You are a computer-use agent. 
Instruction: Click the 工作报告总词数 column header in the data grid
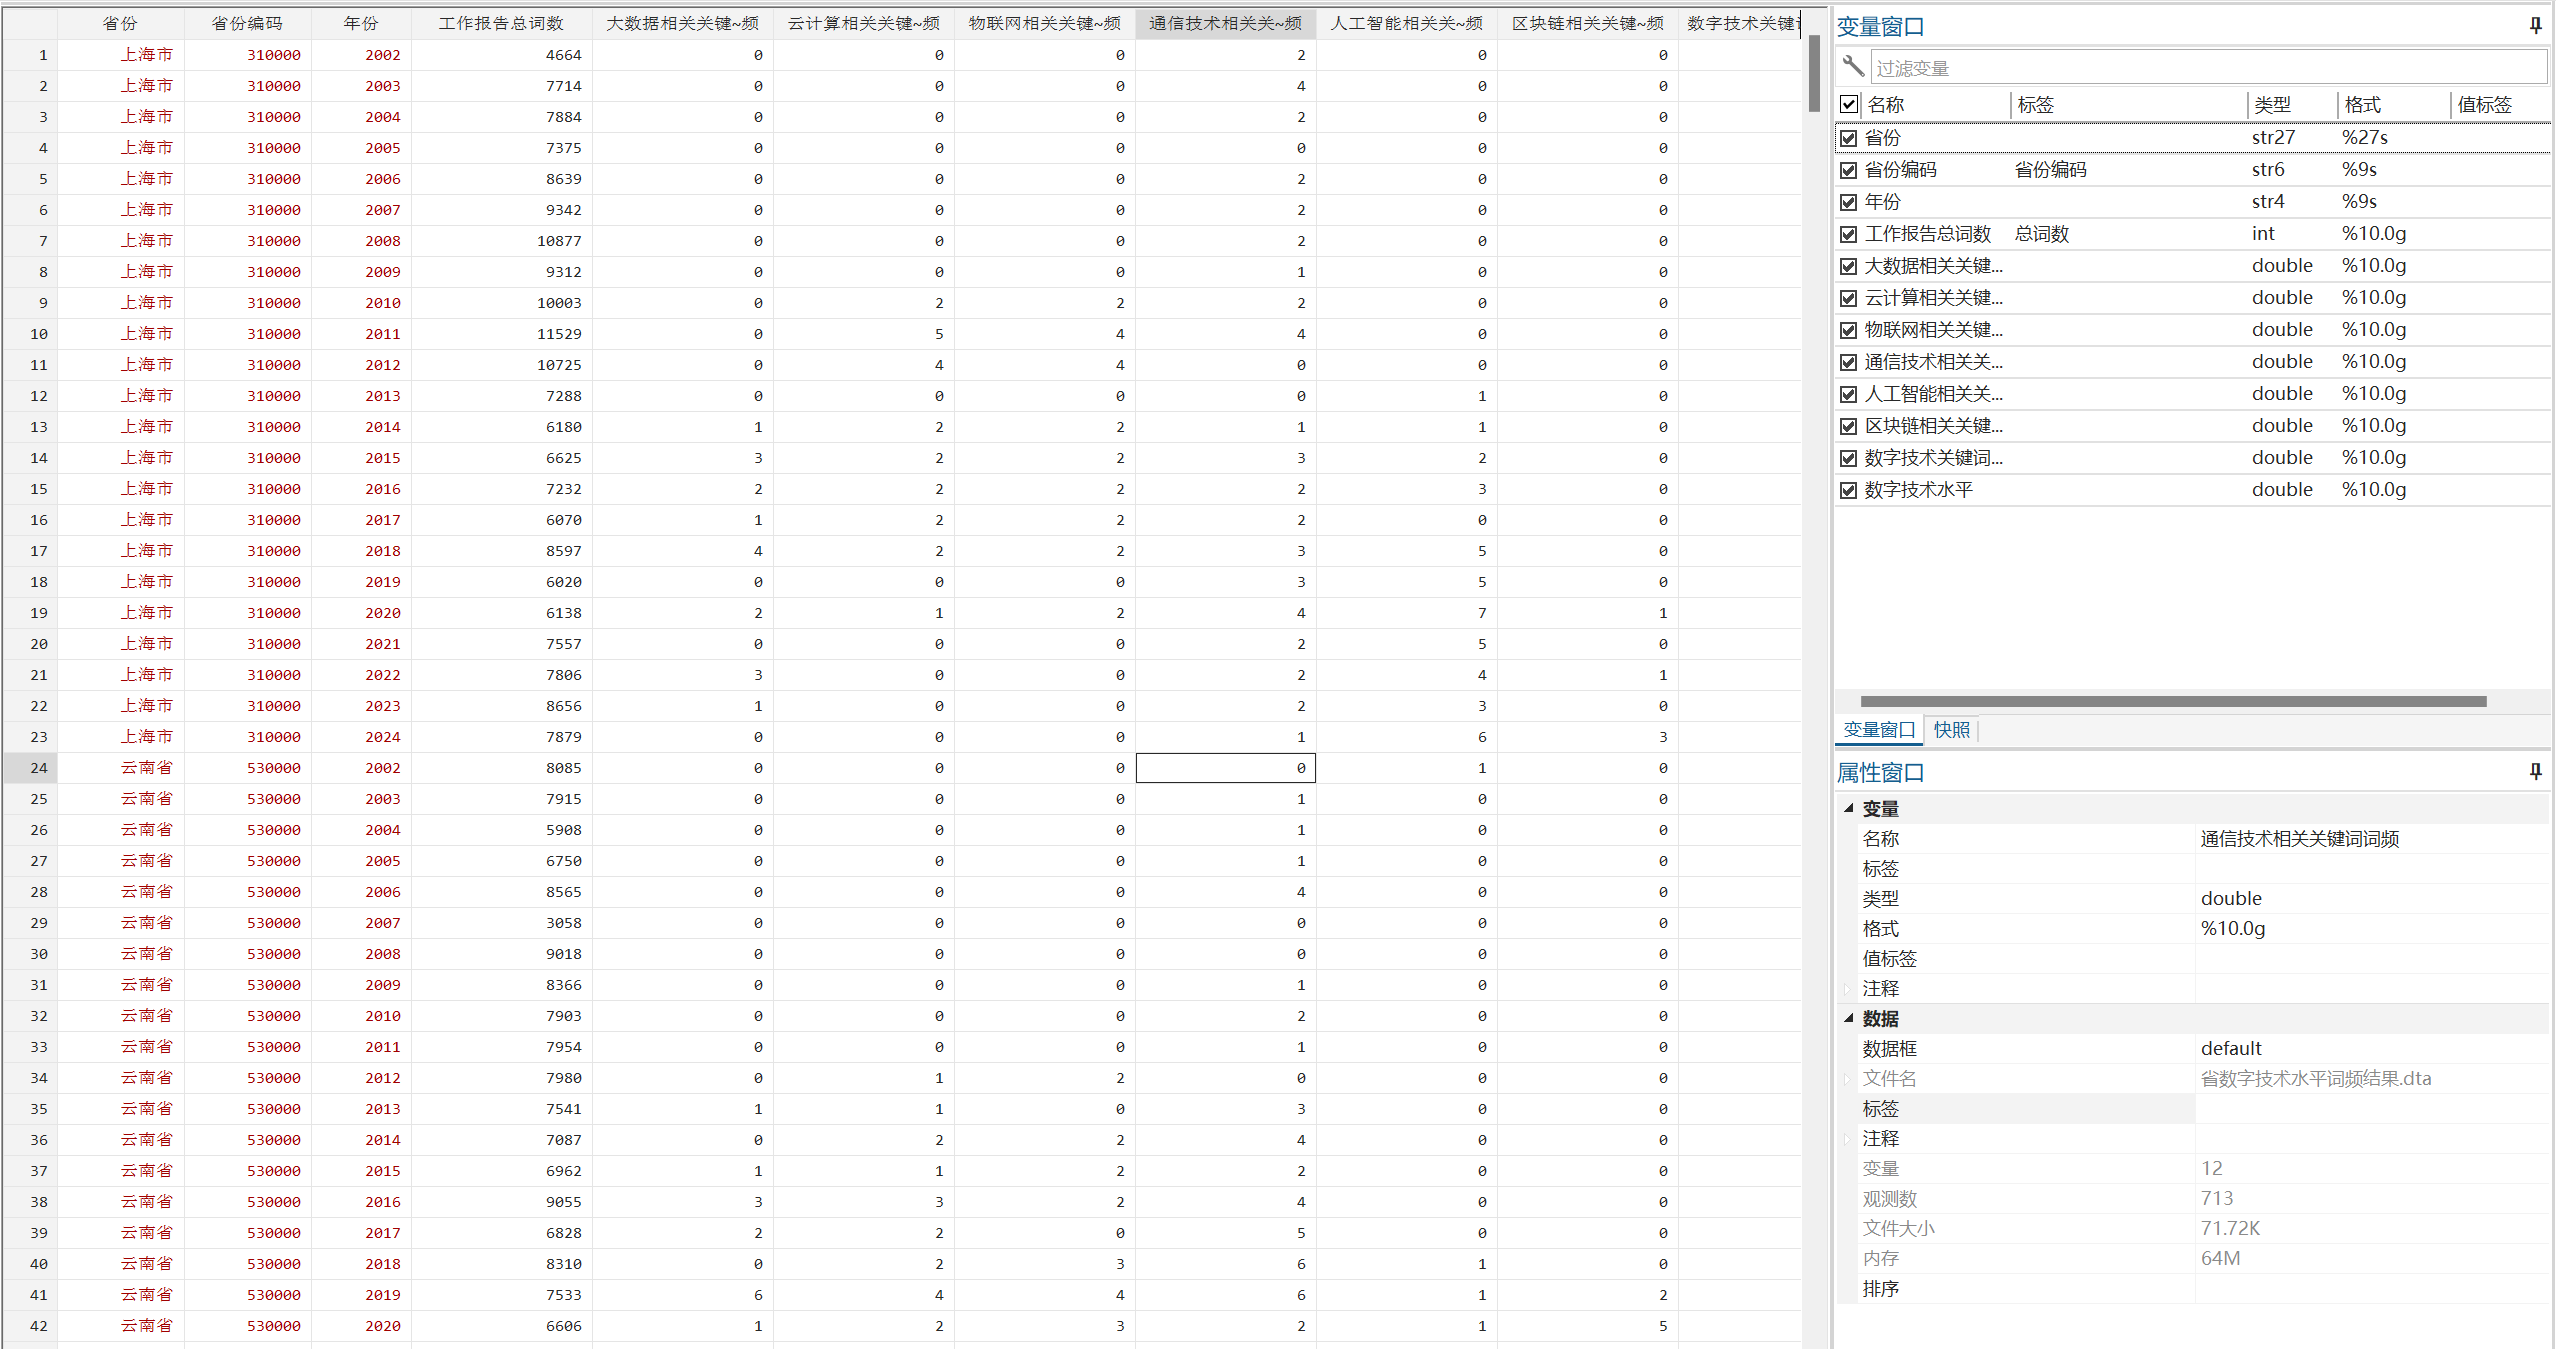pyautogui.click(x=501, y=23)
